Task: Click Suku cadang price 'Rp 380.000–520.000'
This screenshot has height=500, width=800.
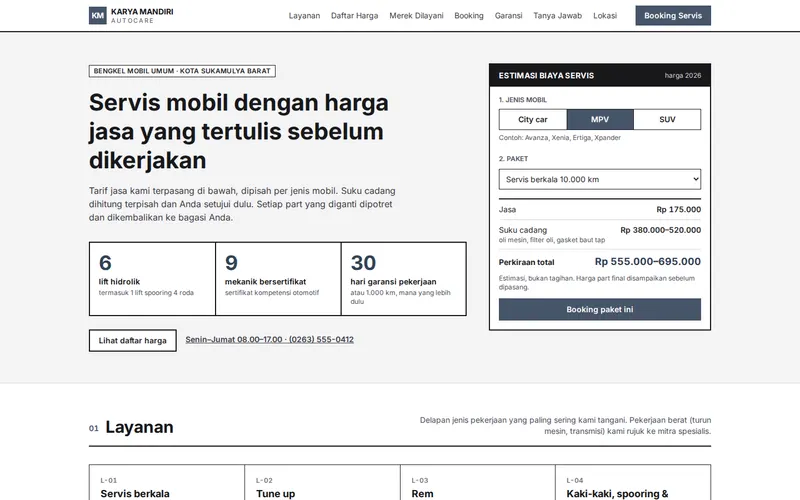Action: (x=661, y=230)
